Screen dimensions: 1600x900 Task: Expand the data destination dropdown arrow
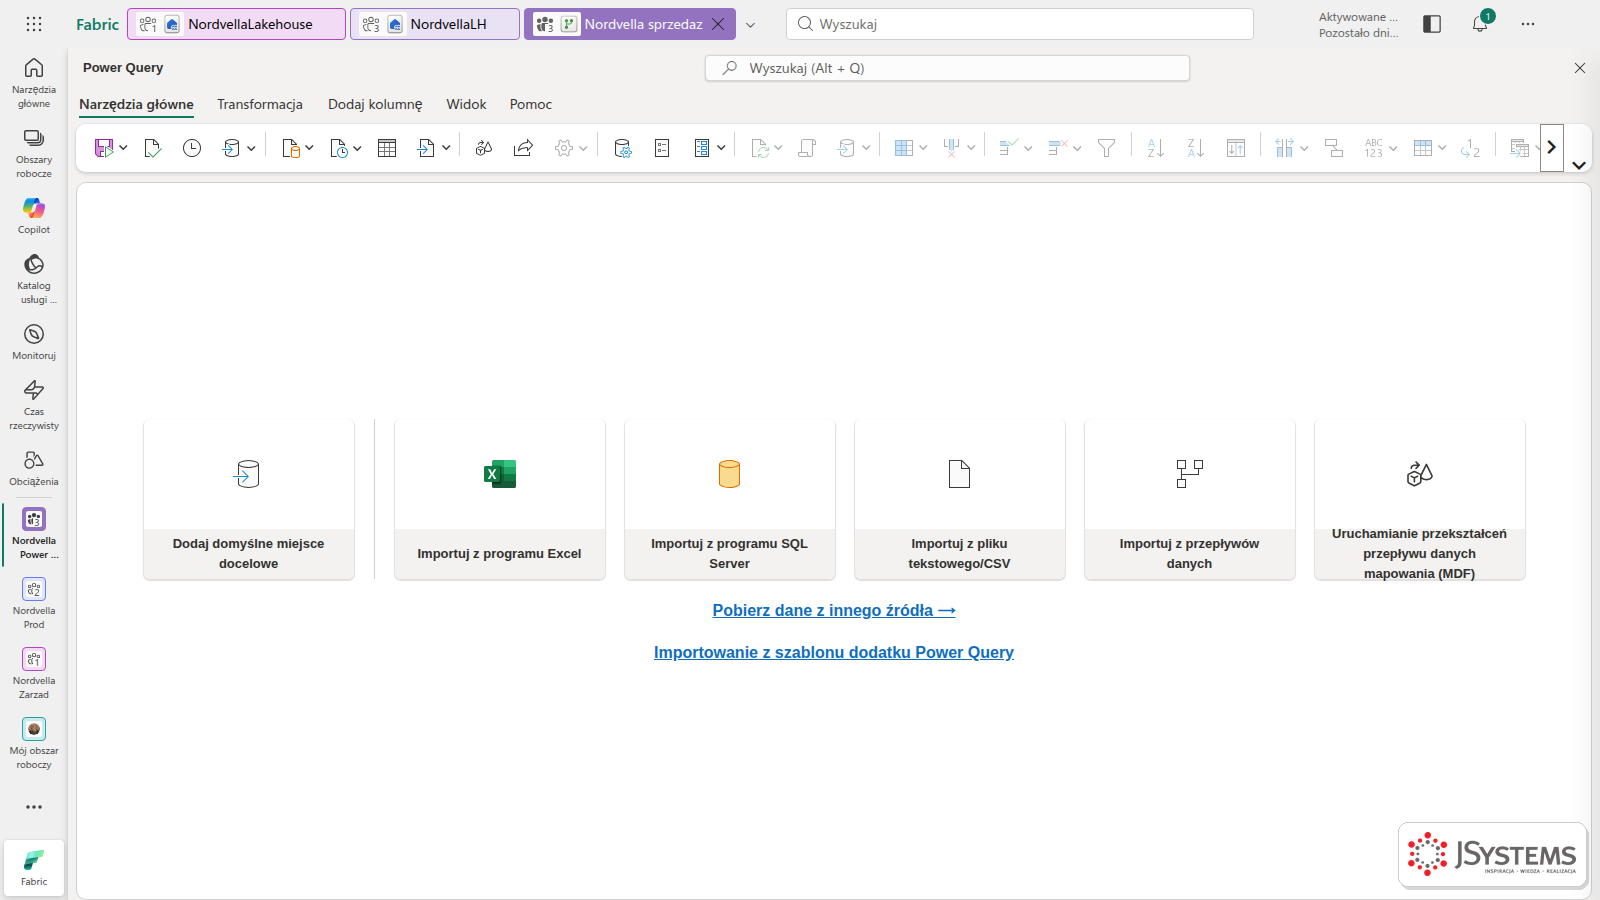251,148
